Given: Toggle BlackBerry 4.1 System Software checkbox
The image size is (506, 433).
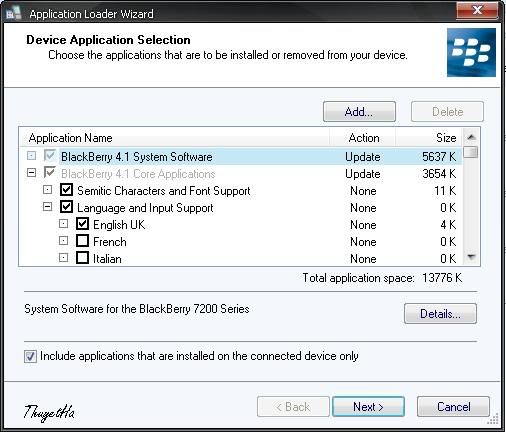Looking at the screenshot, I should [50, 155].
